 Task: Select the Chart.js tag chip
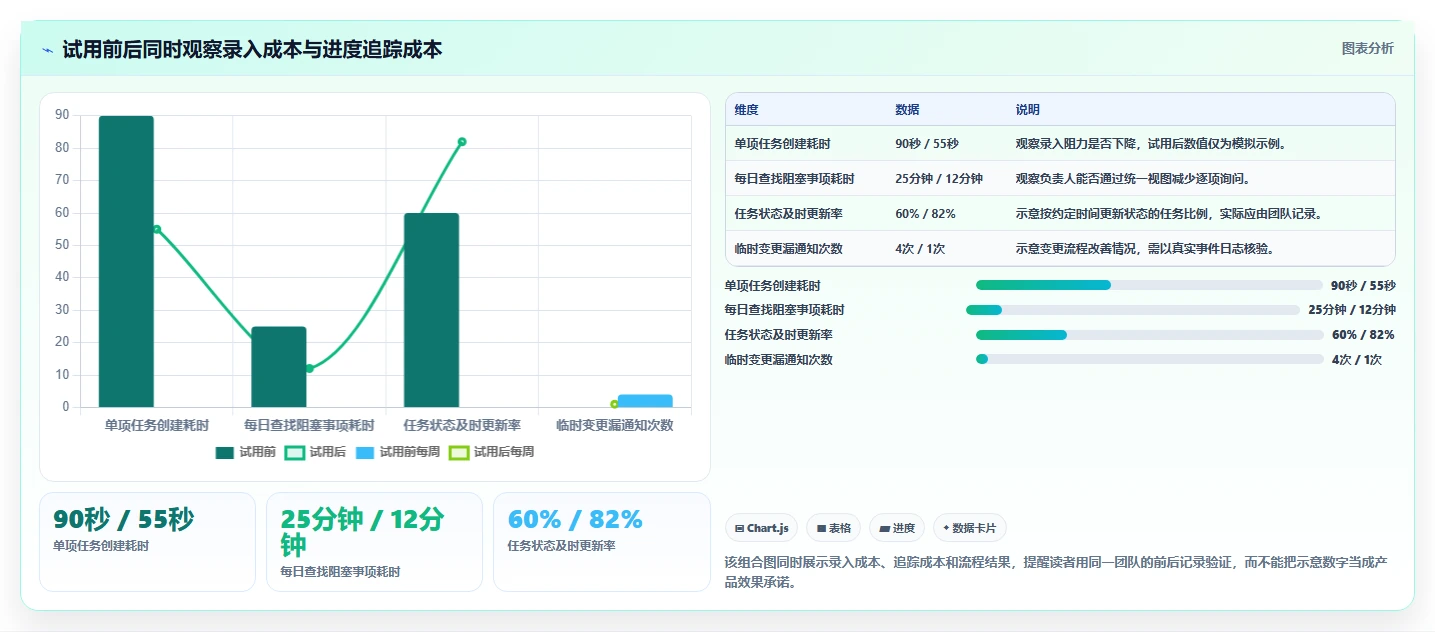click(761, 528)
